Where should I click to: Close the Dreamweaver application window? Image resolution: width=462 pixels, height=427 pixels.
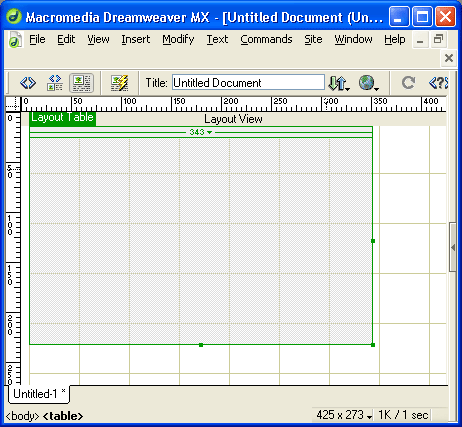tap(445, 17)
